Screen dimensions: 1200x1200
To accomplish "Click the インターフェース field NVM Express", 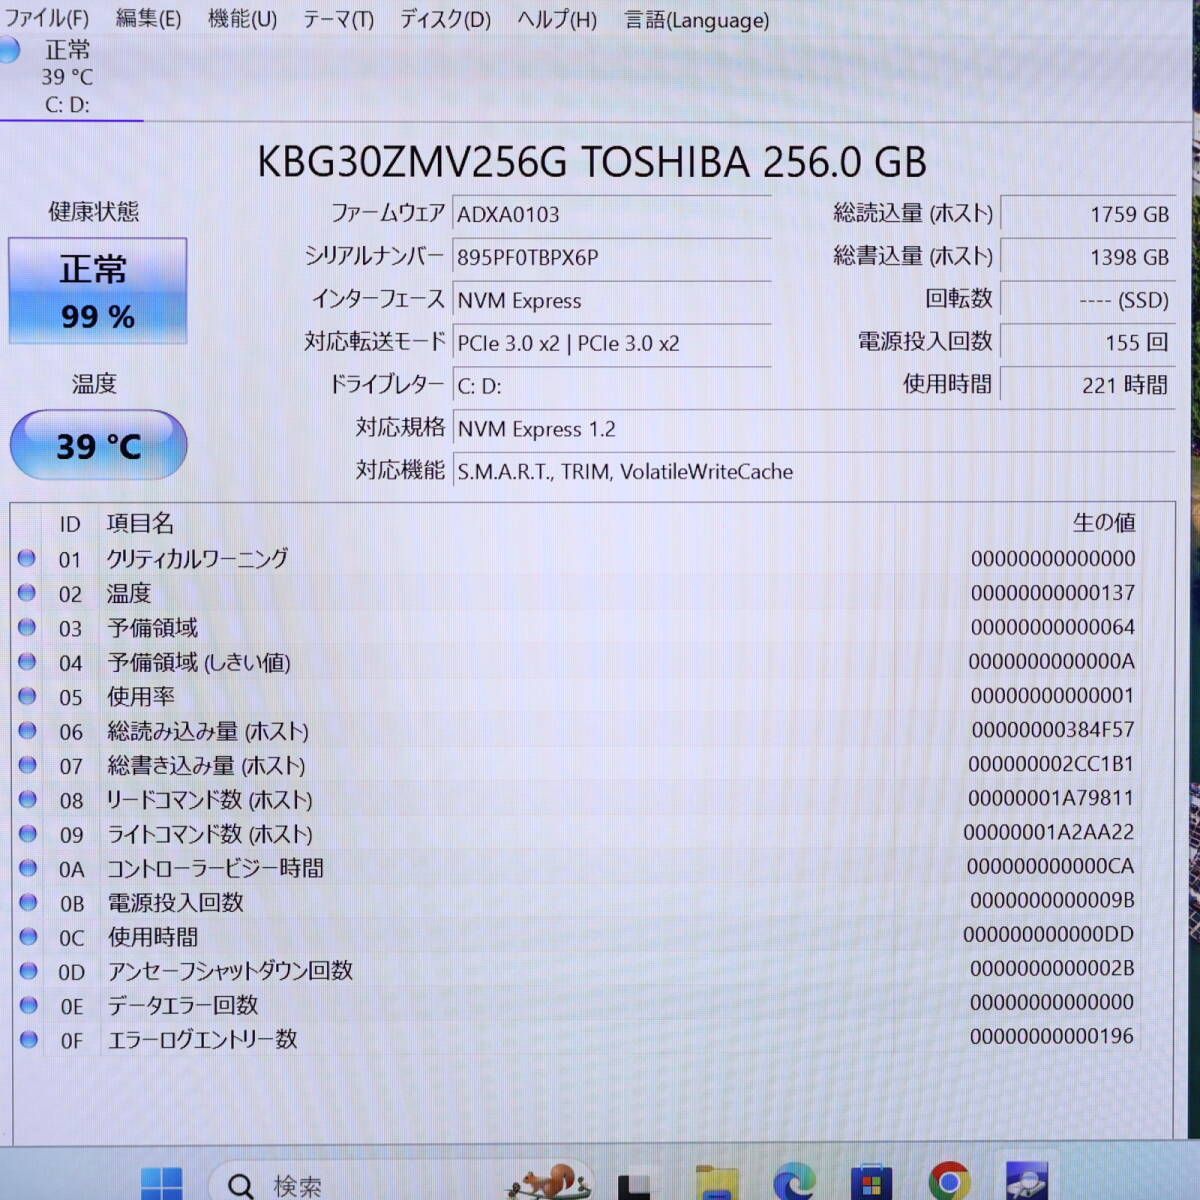I will [612, 300].
